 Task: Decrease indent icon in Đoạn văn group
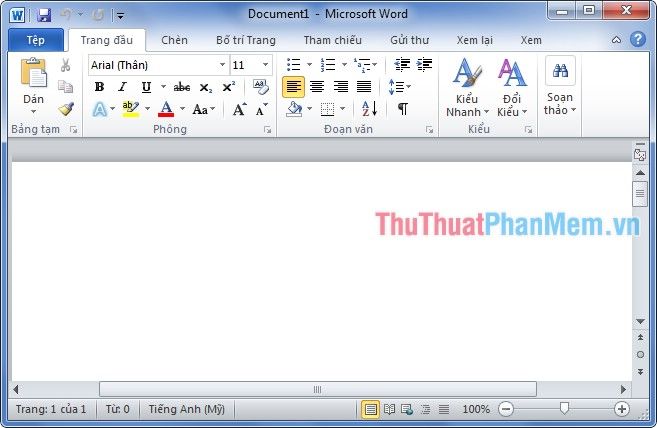click(x=402, y=65)
